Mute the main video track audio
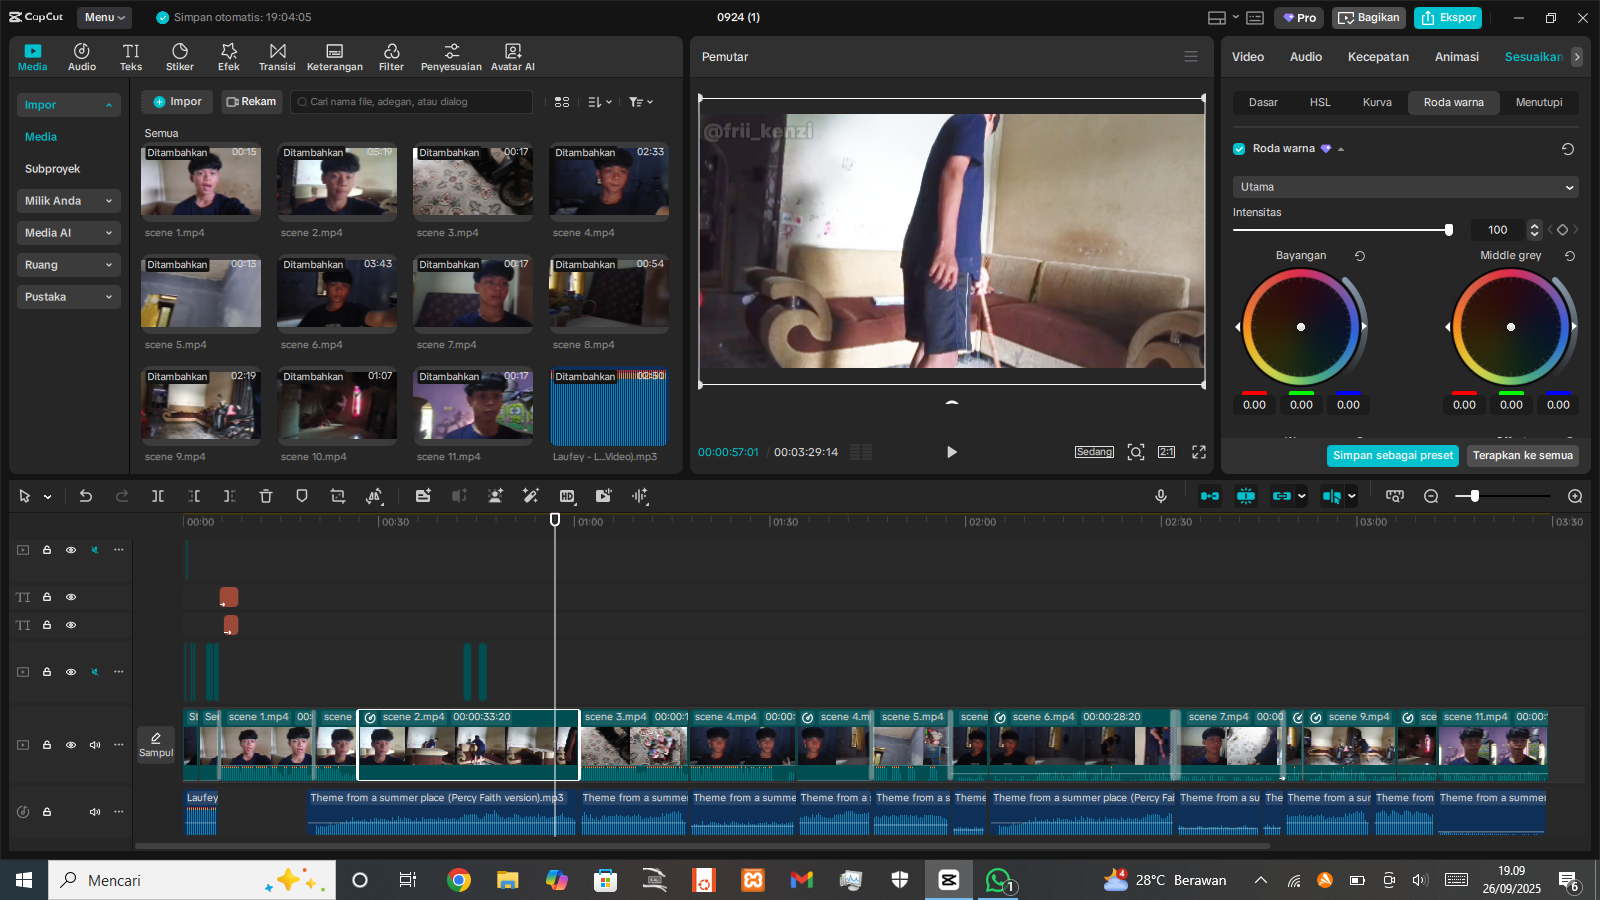Image resolution: width=1600 pixels, height=900 pixels. click(x=95, y=745)
